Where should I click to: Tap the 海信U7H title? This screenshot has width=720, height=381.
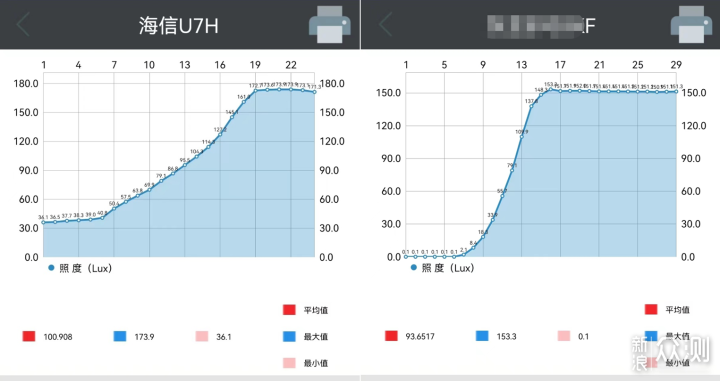point(179,26)
